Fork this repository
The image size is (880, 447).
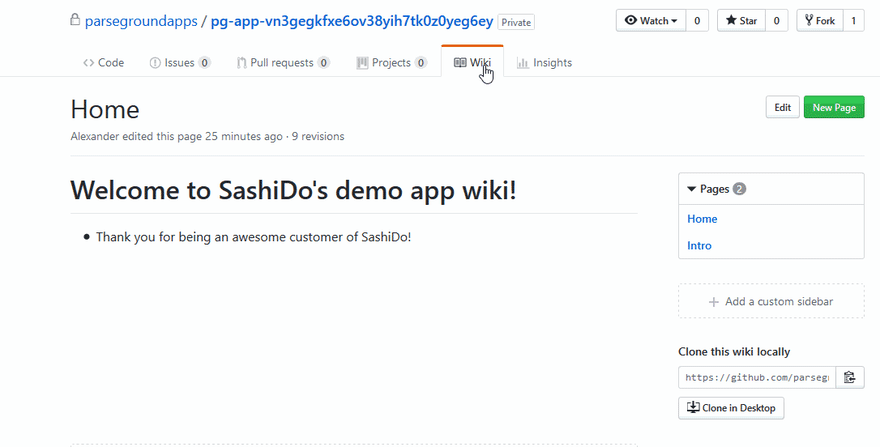pos(820,21)
